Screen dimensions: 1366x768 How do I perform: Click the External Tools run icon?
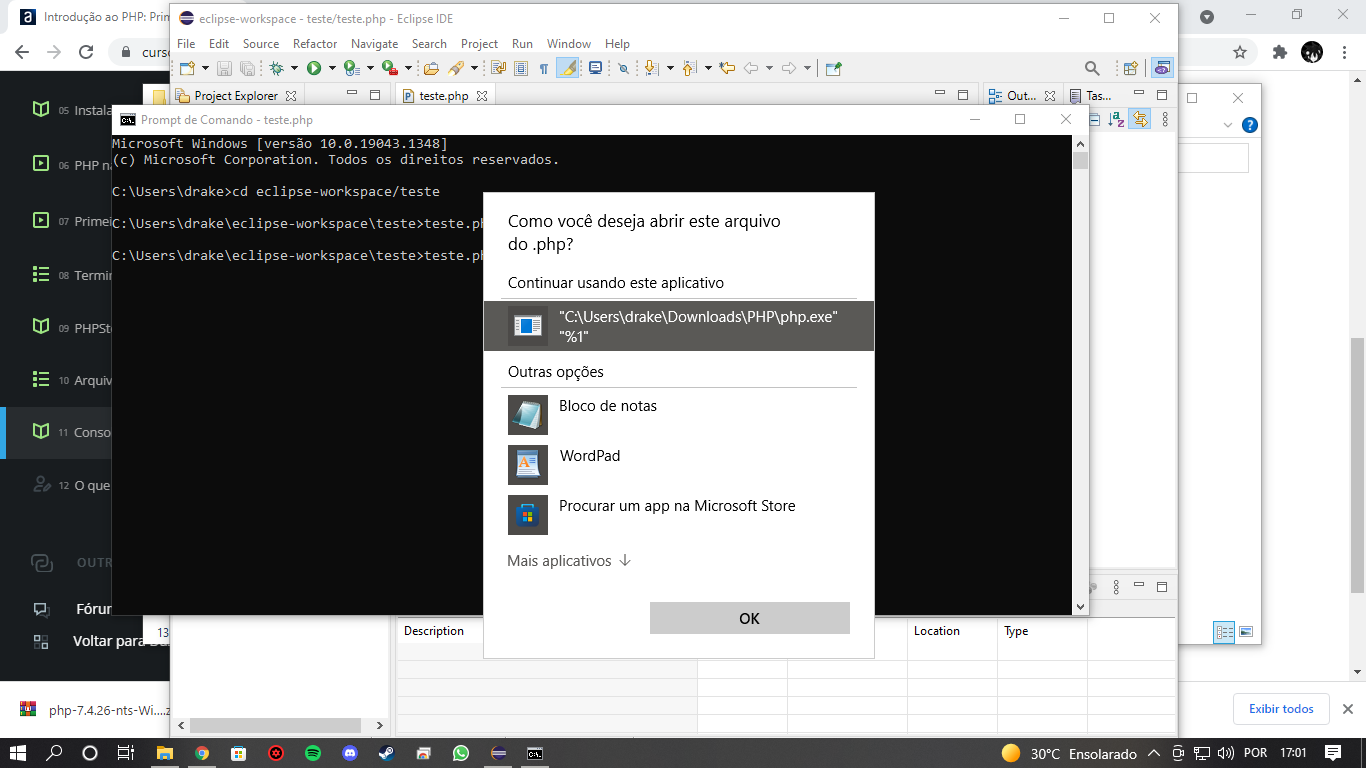point(390,68)
